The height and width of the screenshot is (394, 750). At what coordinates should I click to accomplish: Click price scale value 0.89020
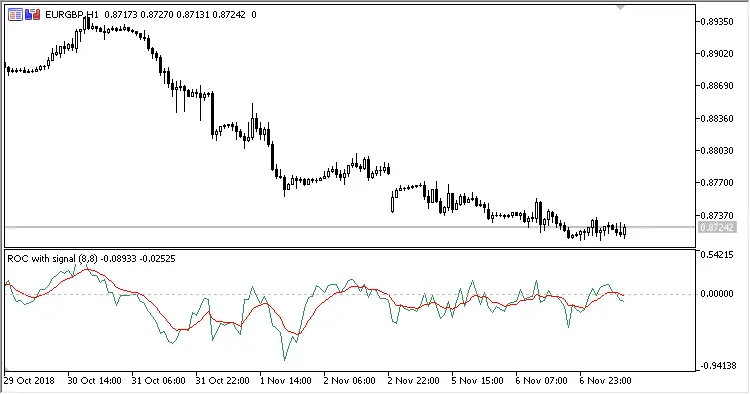coord(717,54)
